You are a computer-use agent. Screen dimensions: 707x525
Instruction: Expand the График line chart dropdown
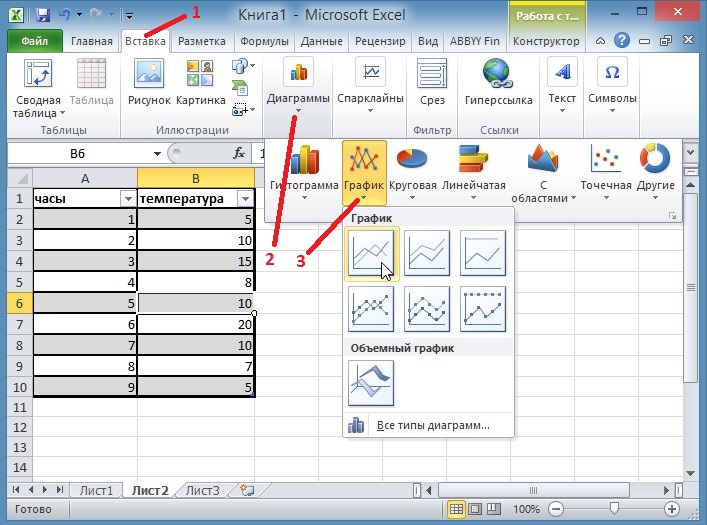coord(364,198)
